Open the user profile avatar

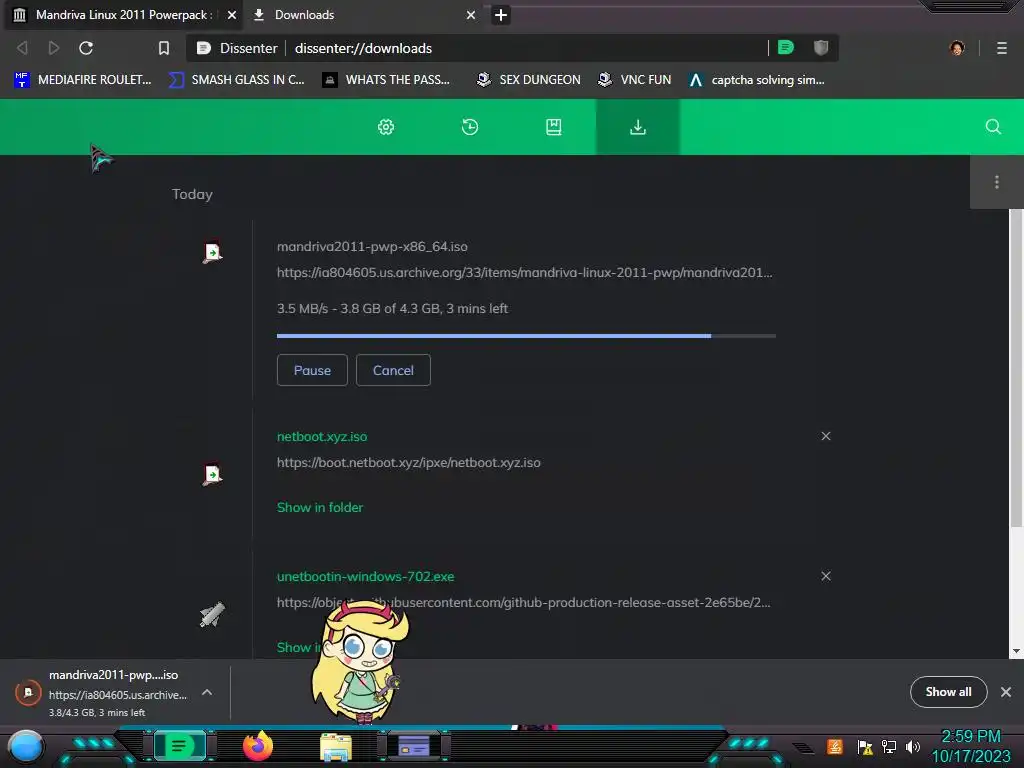click(957, 48)
